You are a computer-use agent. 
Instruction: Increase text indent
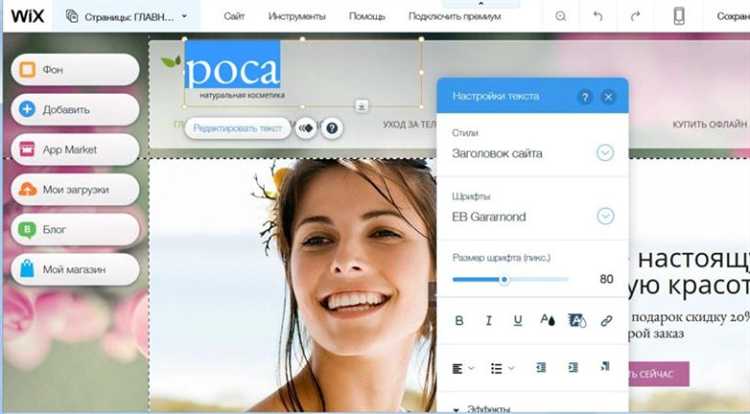tap(573, 367)
